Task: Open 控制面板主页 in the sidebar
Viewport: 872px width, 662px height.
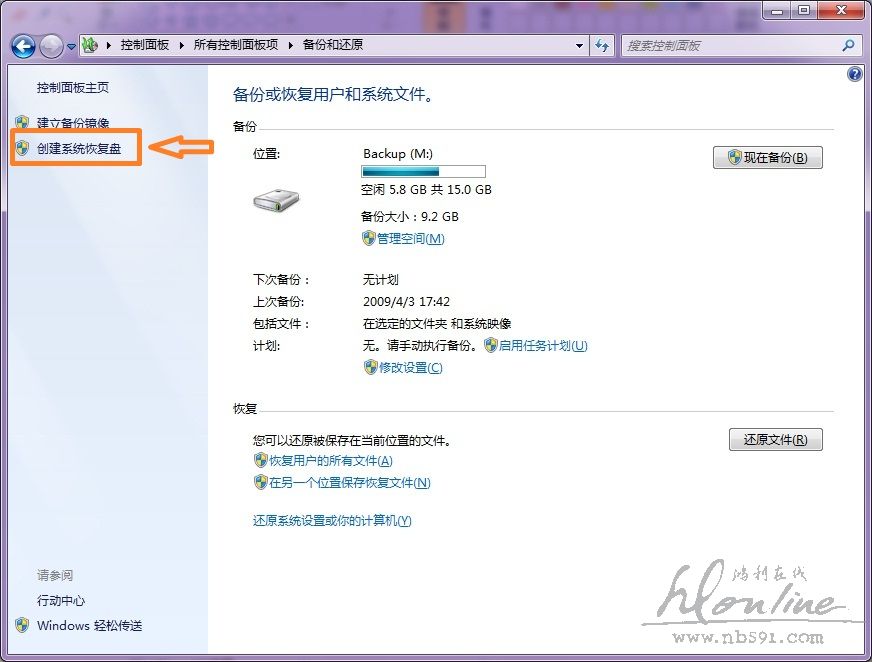Action: click(x=73, y=87)
